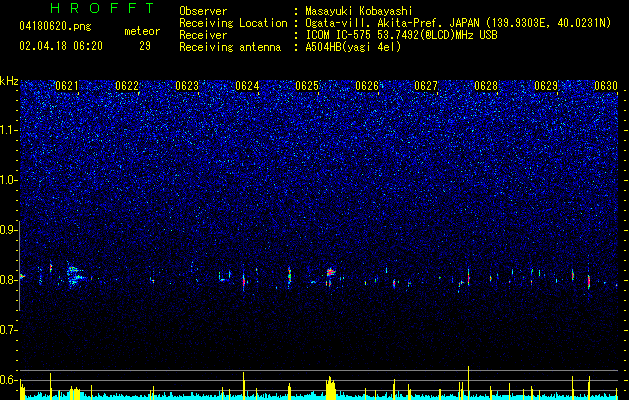629x400 pixels.
Task: Click the 1.0 kHz axis label
Action: click(8, 180)
